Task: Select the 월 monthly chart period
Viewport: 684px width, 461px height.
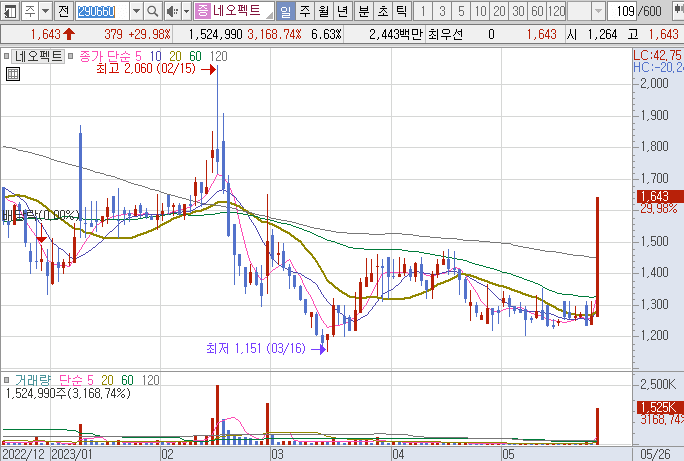Action: coord(324,11)
